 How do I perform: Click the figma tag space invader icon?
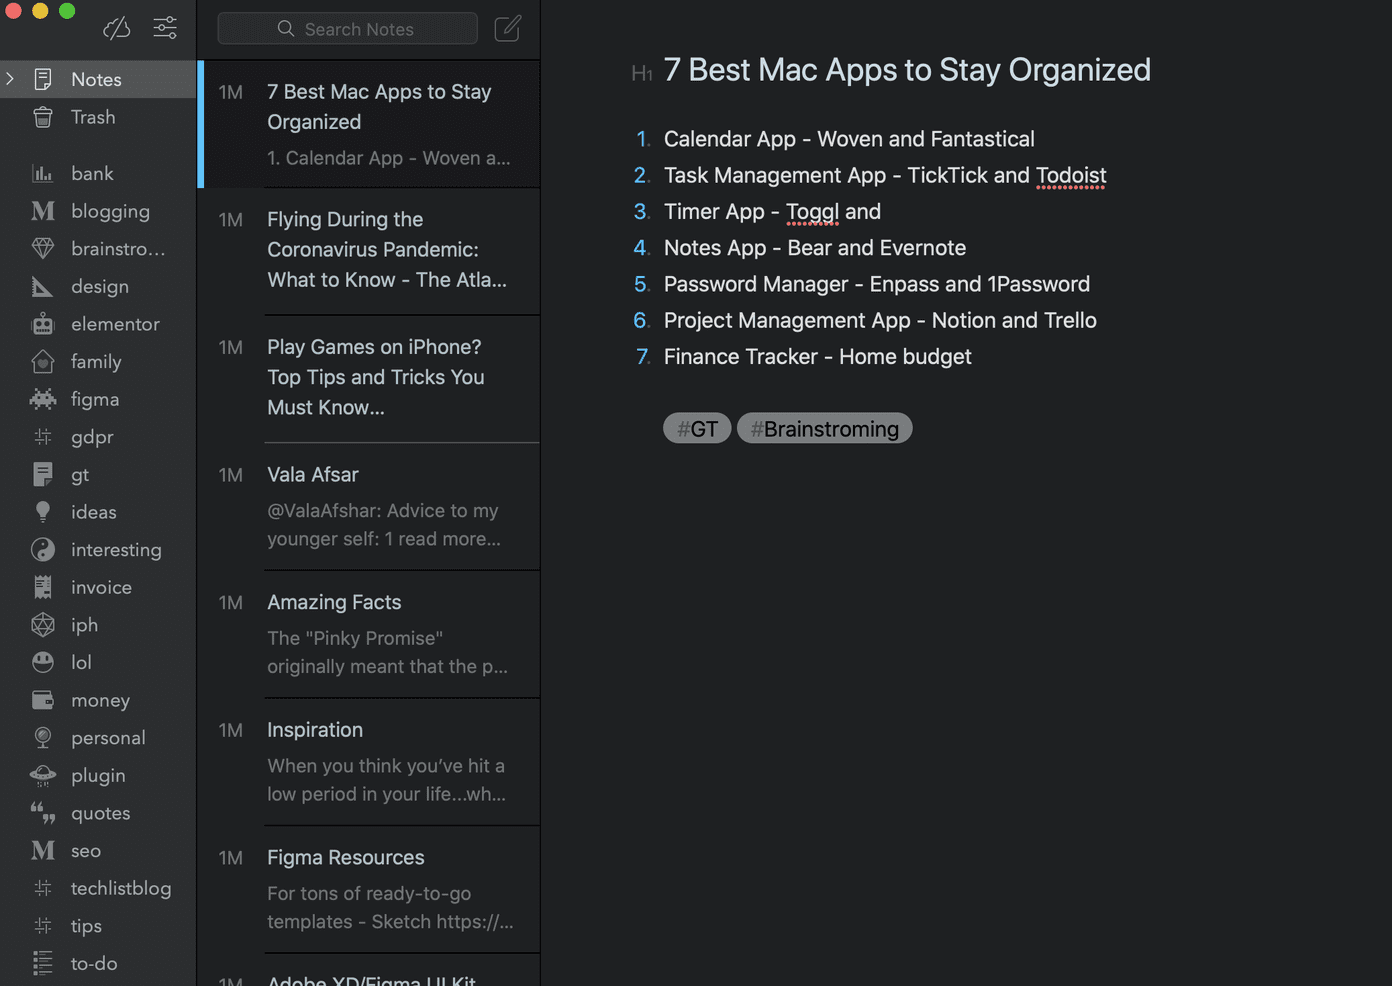(43, 399)
